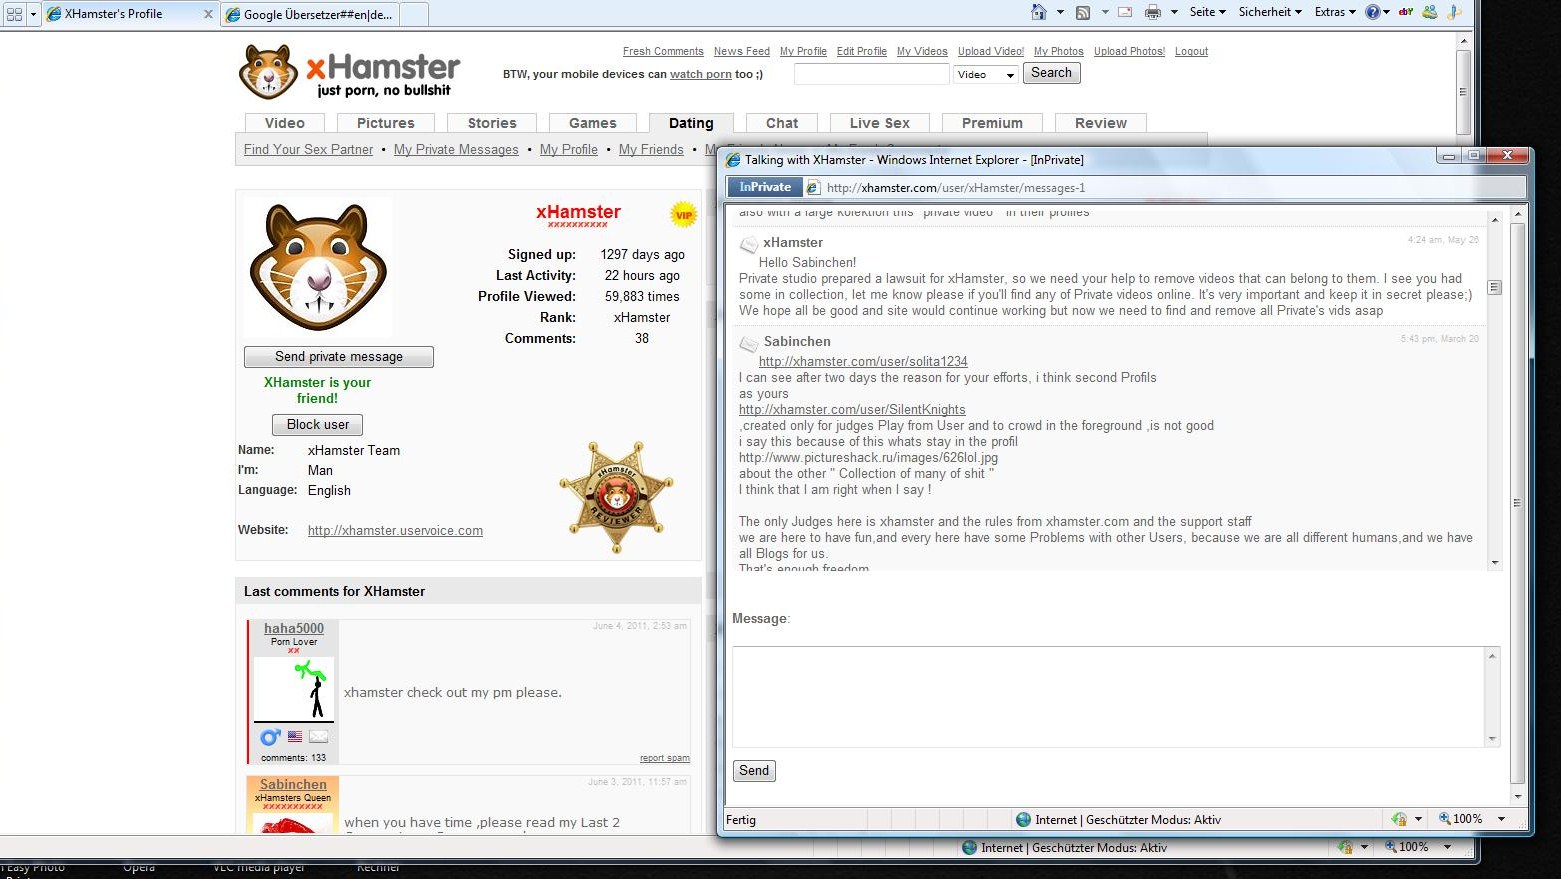
Task: Expand the zoom level dropdown in popup status bar
Action: [x=1501, y=819]
